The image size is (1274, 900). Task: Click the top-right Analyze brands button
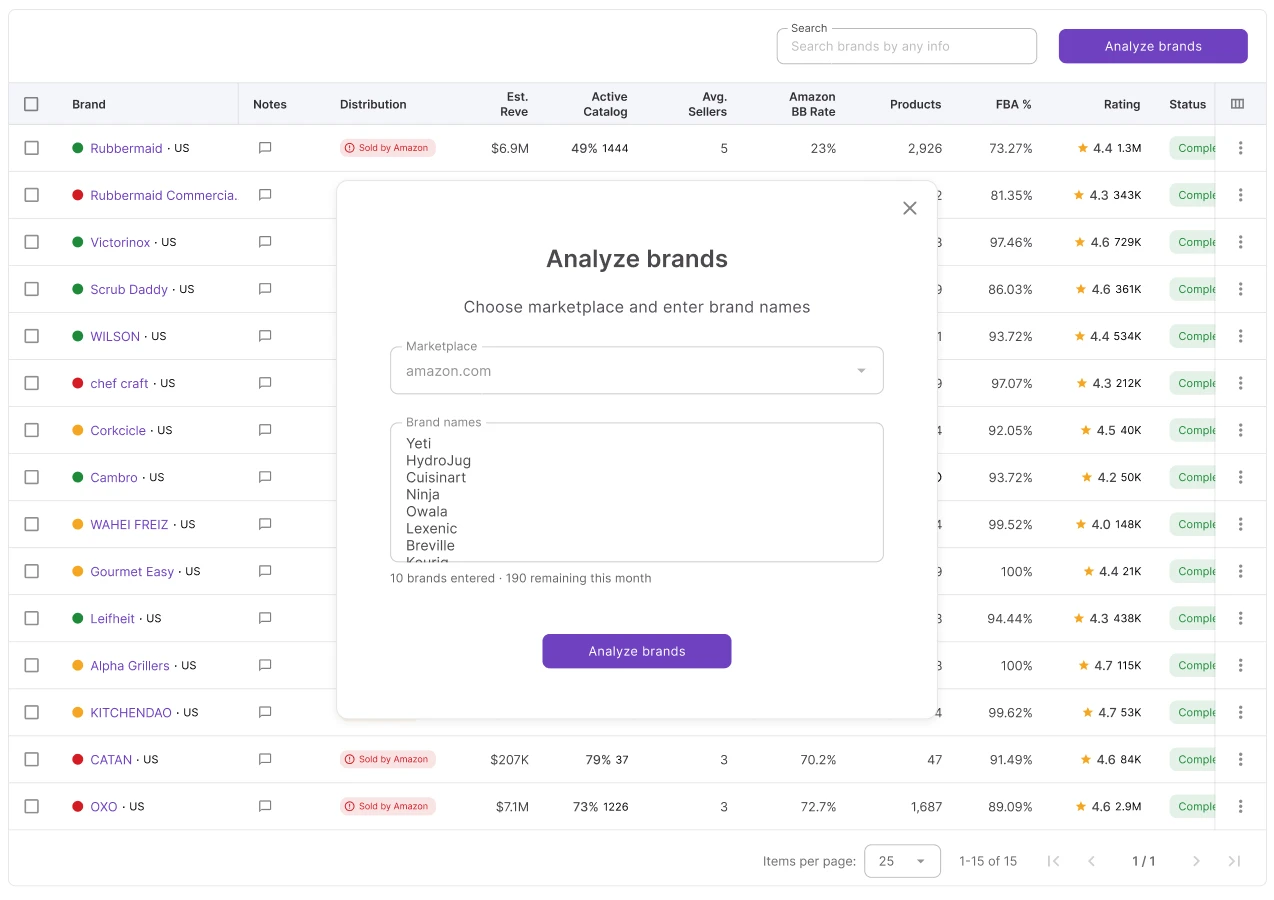pos(1153,46)
